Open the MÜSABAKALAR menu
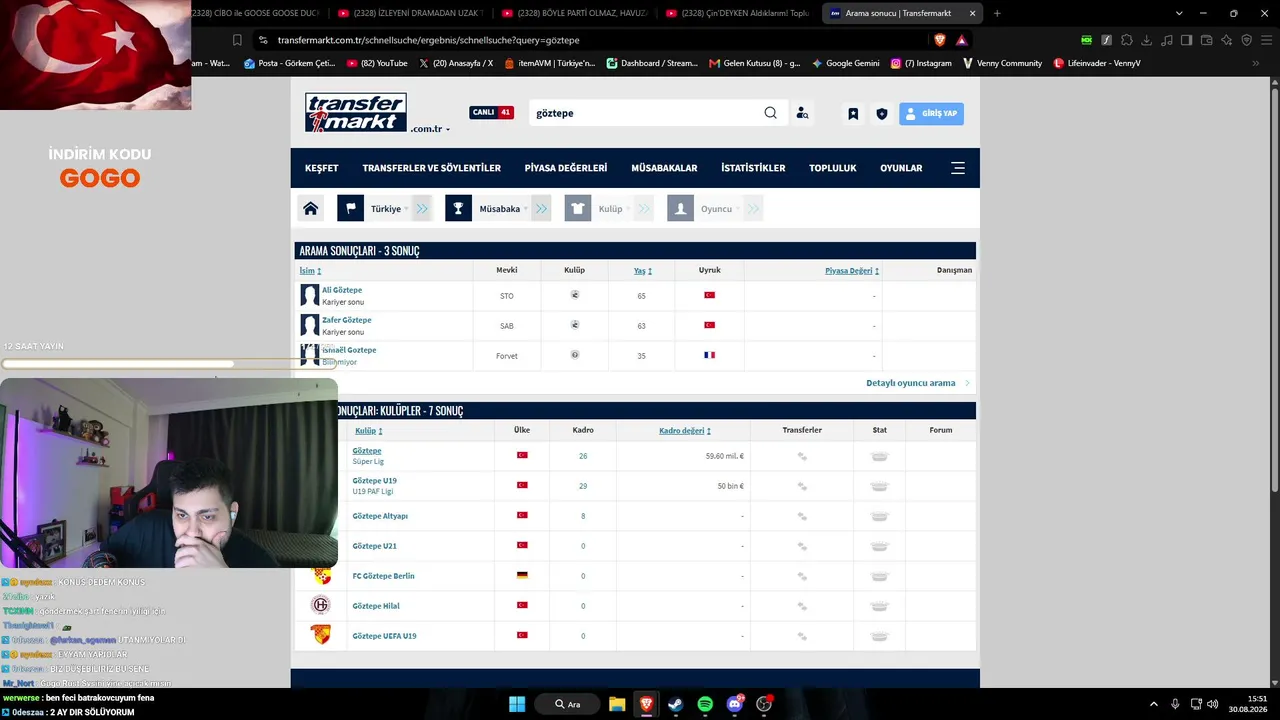 coord(664,168)
